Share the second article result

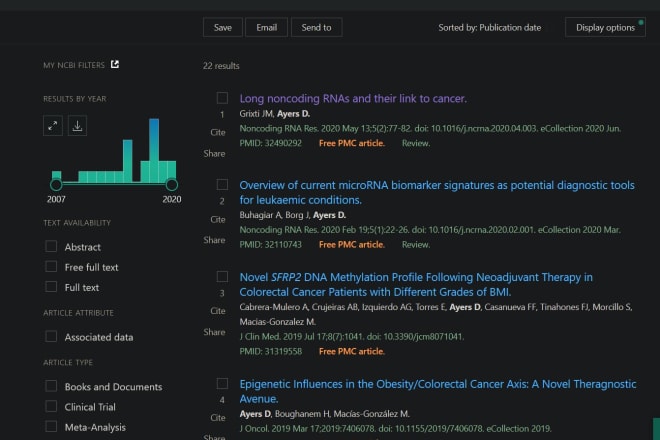[214, 240]
